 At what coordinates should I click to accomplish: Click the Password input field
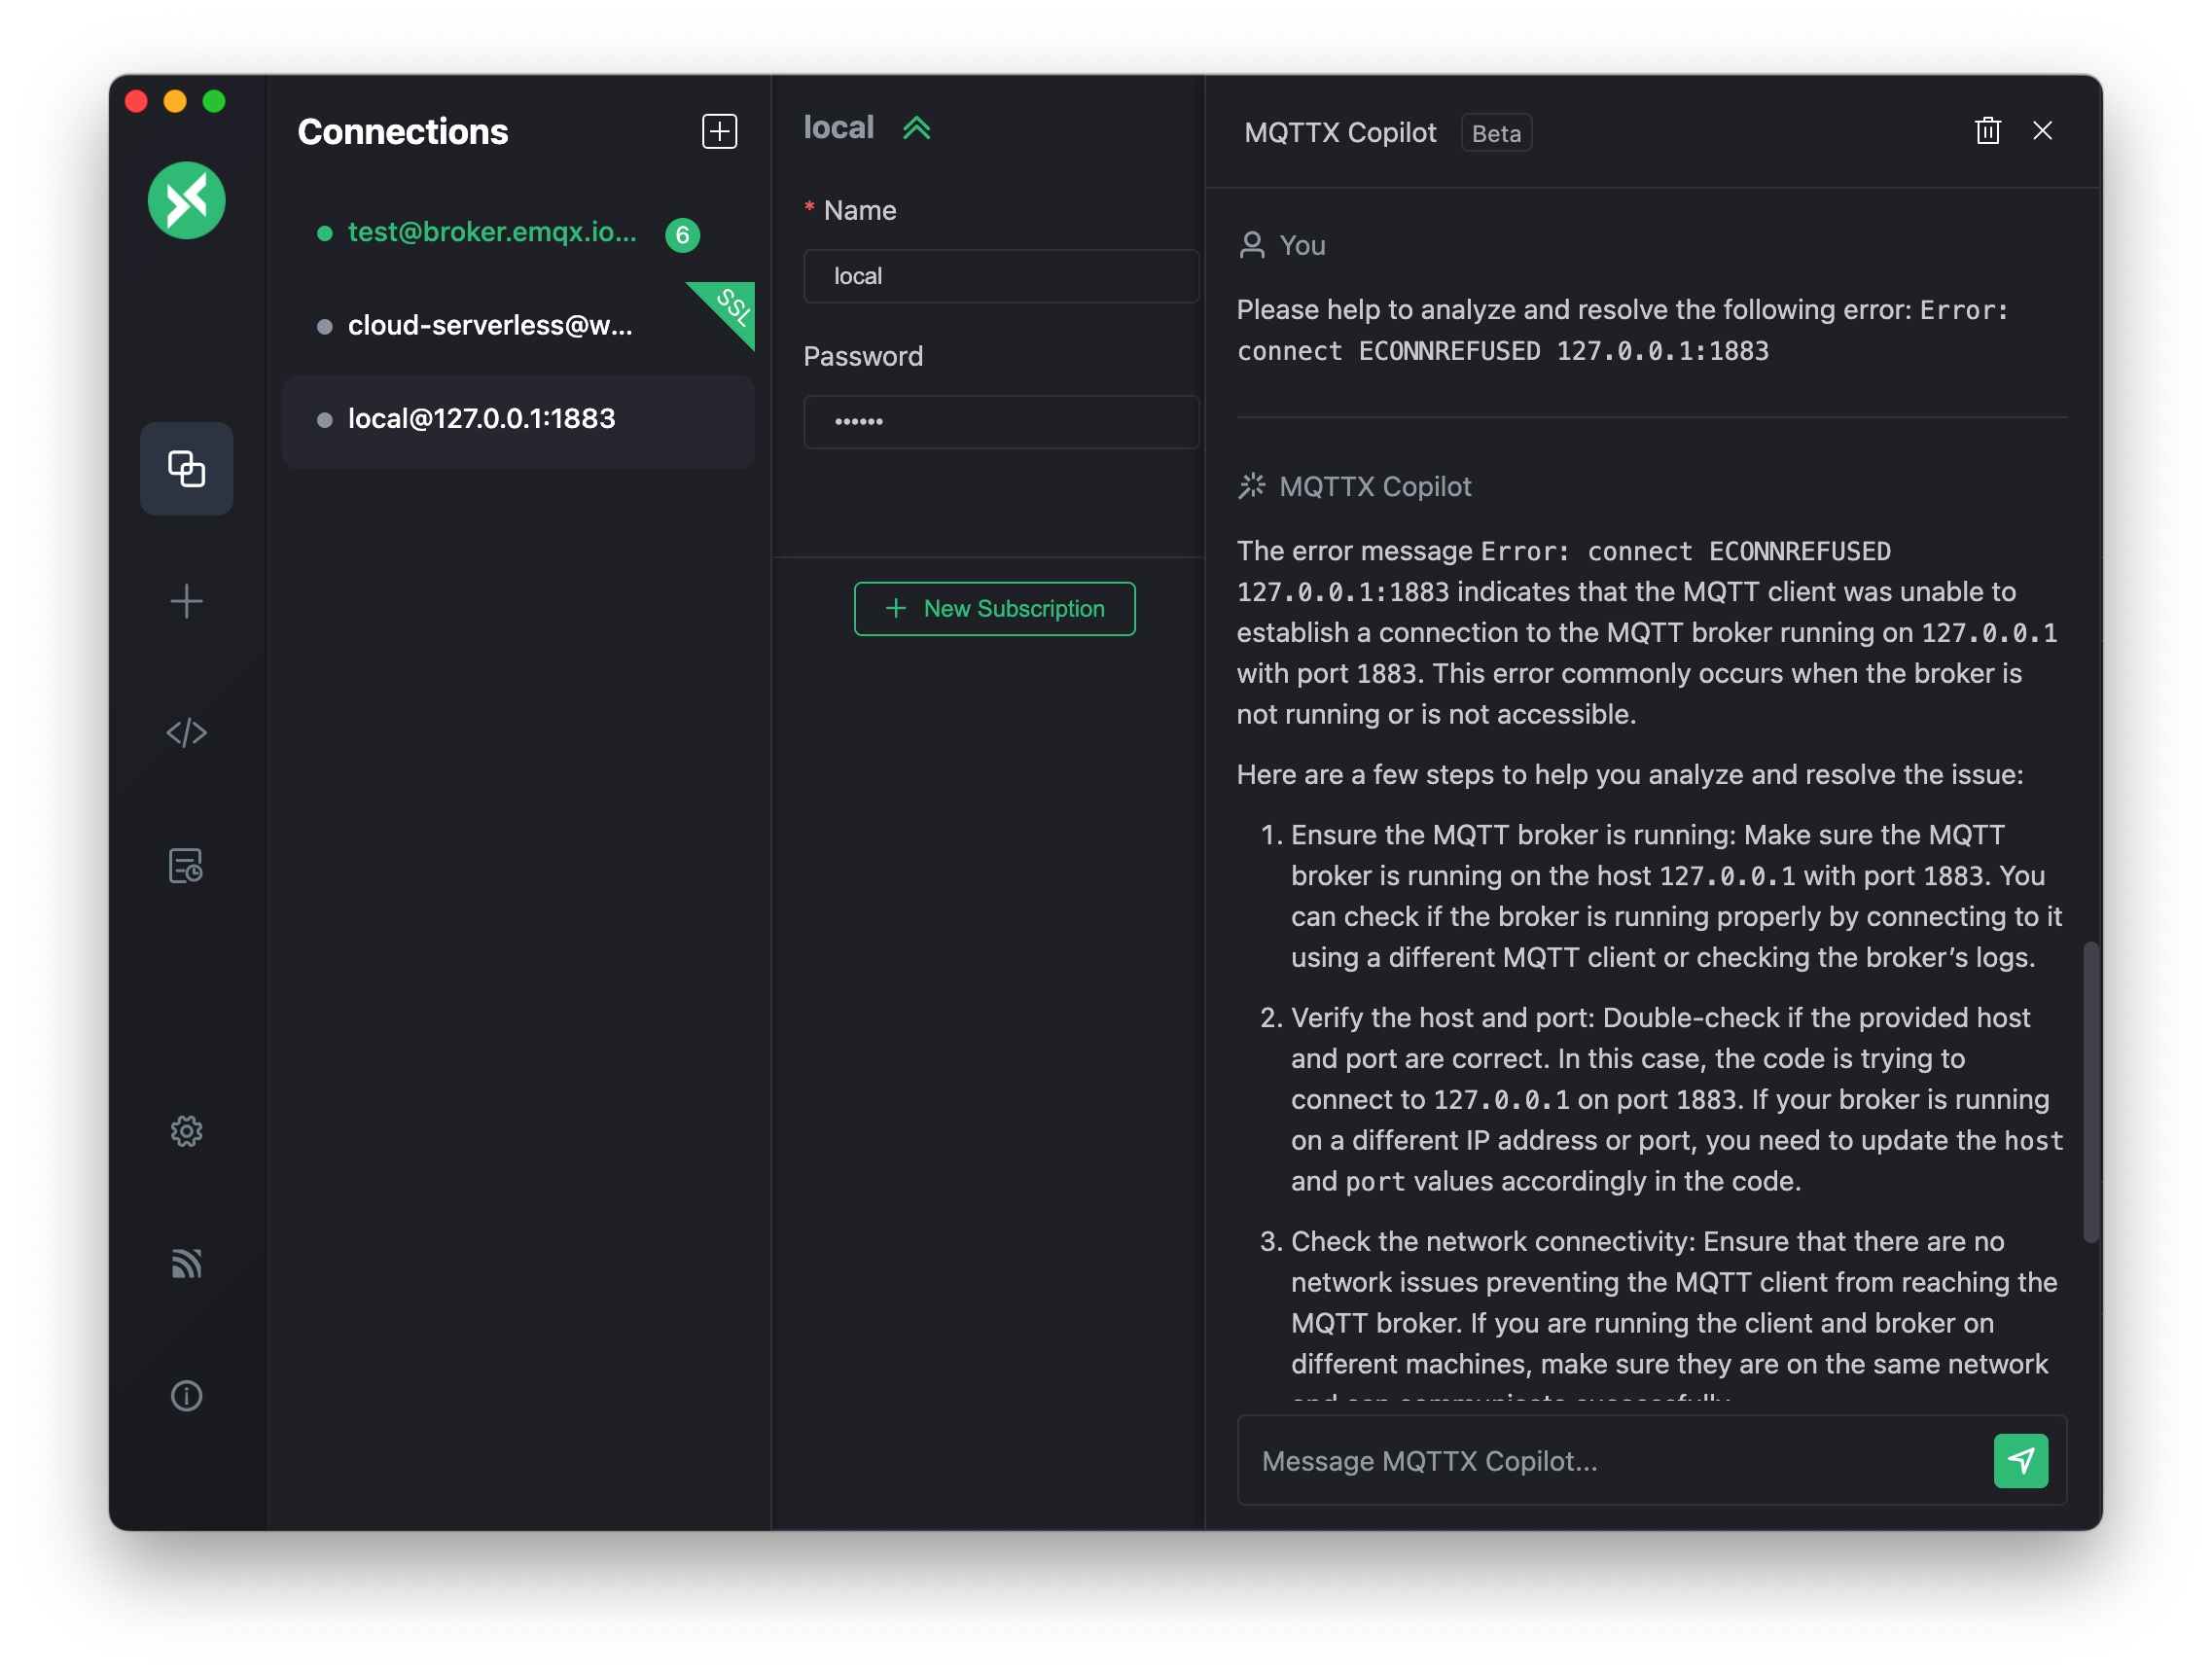coord(1000,421)
